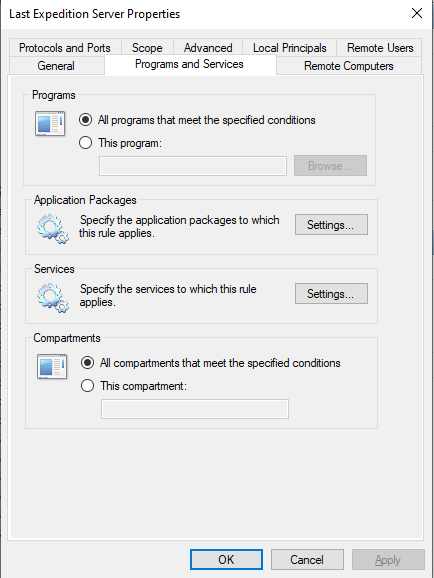Open Services Settings button

[331, 293]
